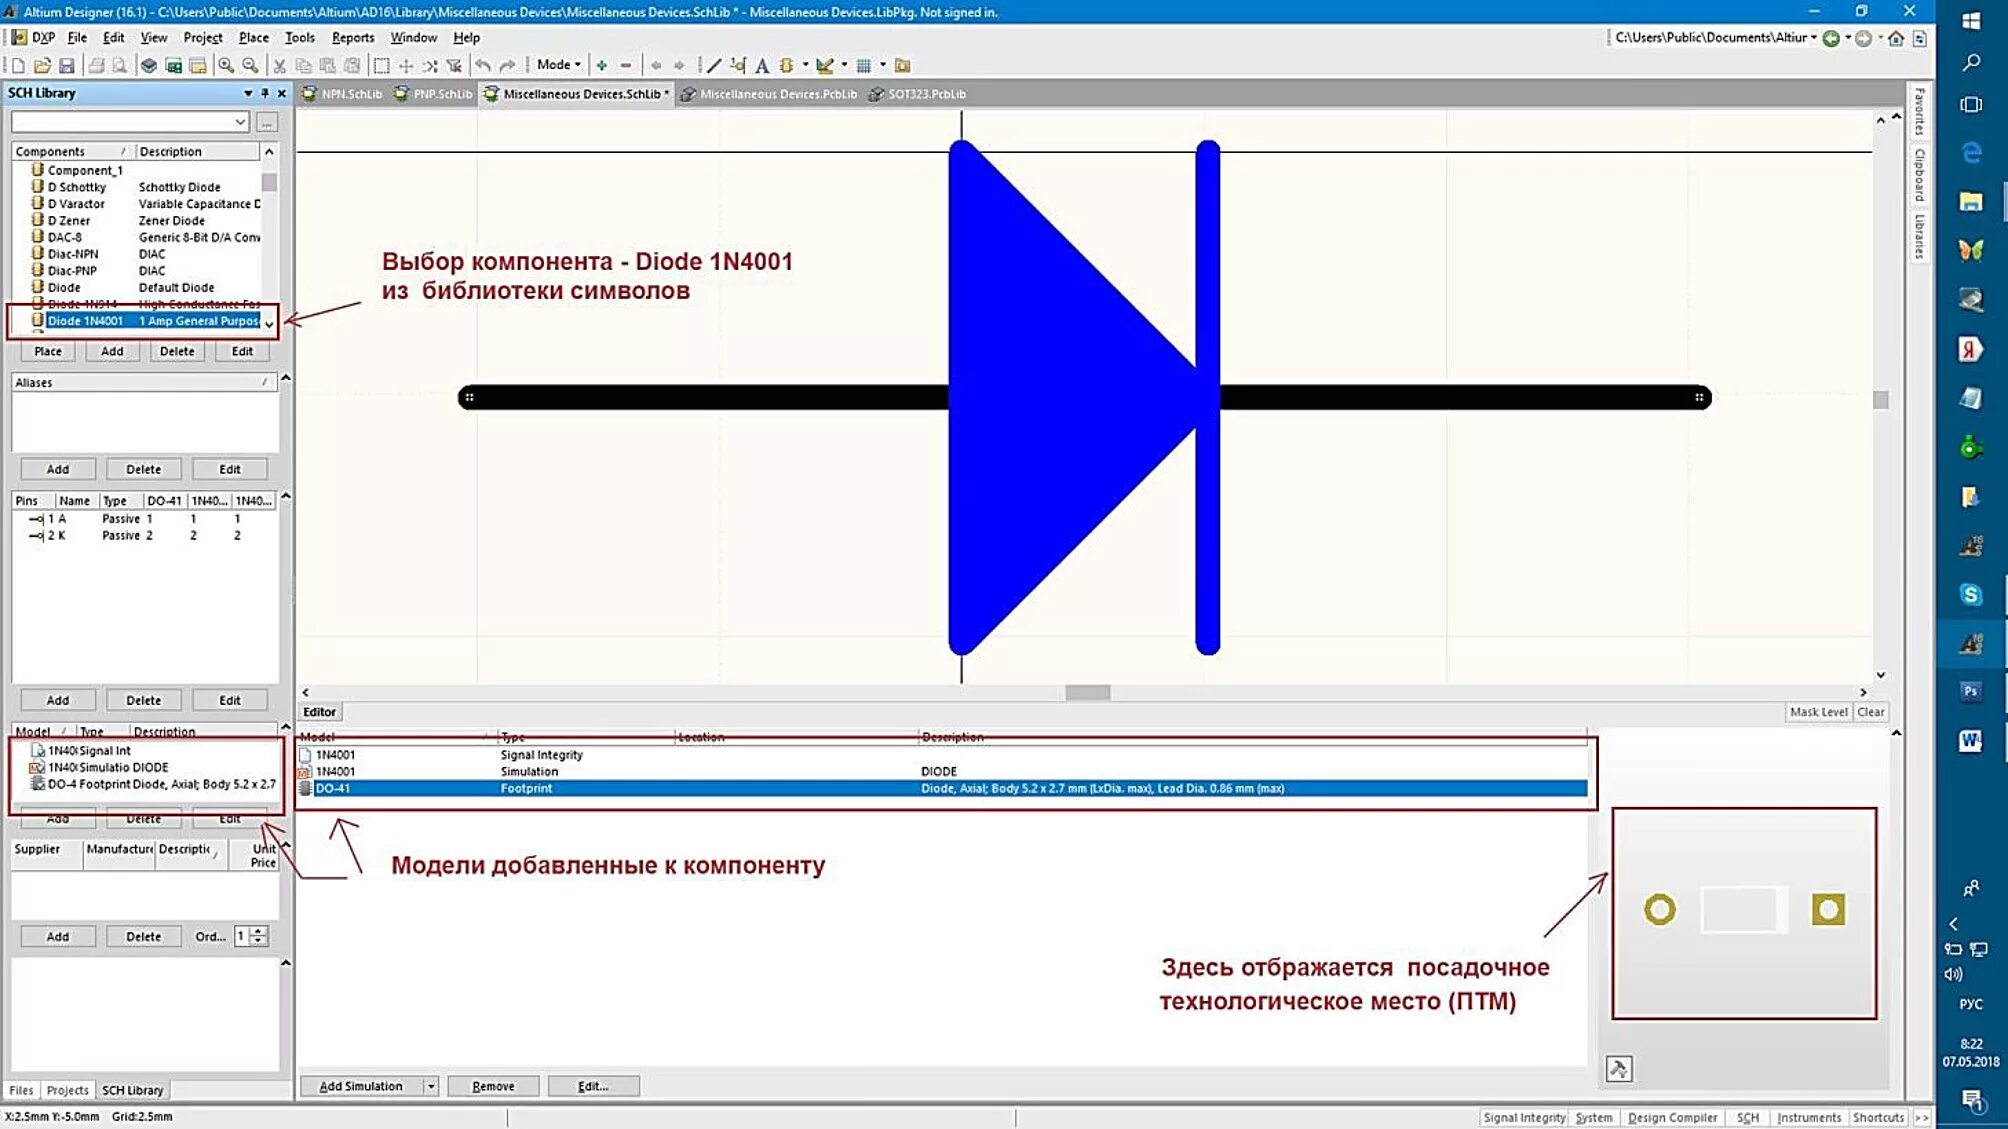
Task: Click the vertical scrollbar thumb of the canvas
Action: click(x=1880, y=399)
